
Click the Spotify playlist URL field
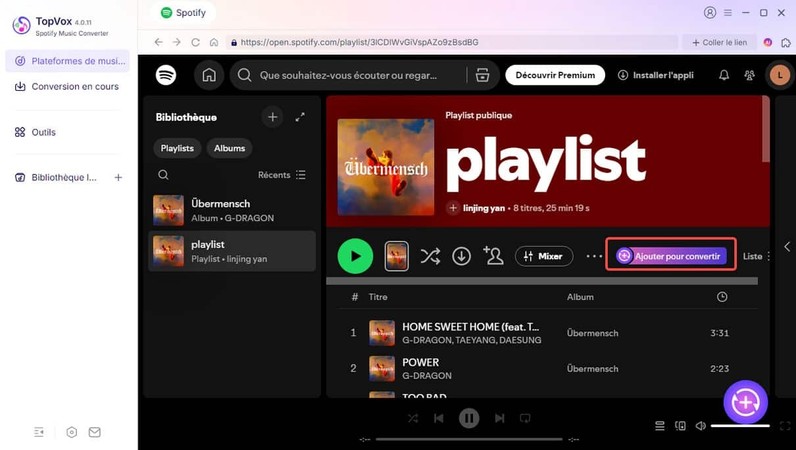[x=452, y=42]
